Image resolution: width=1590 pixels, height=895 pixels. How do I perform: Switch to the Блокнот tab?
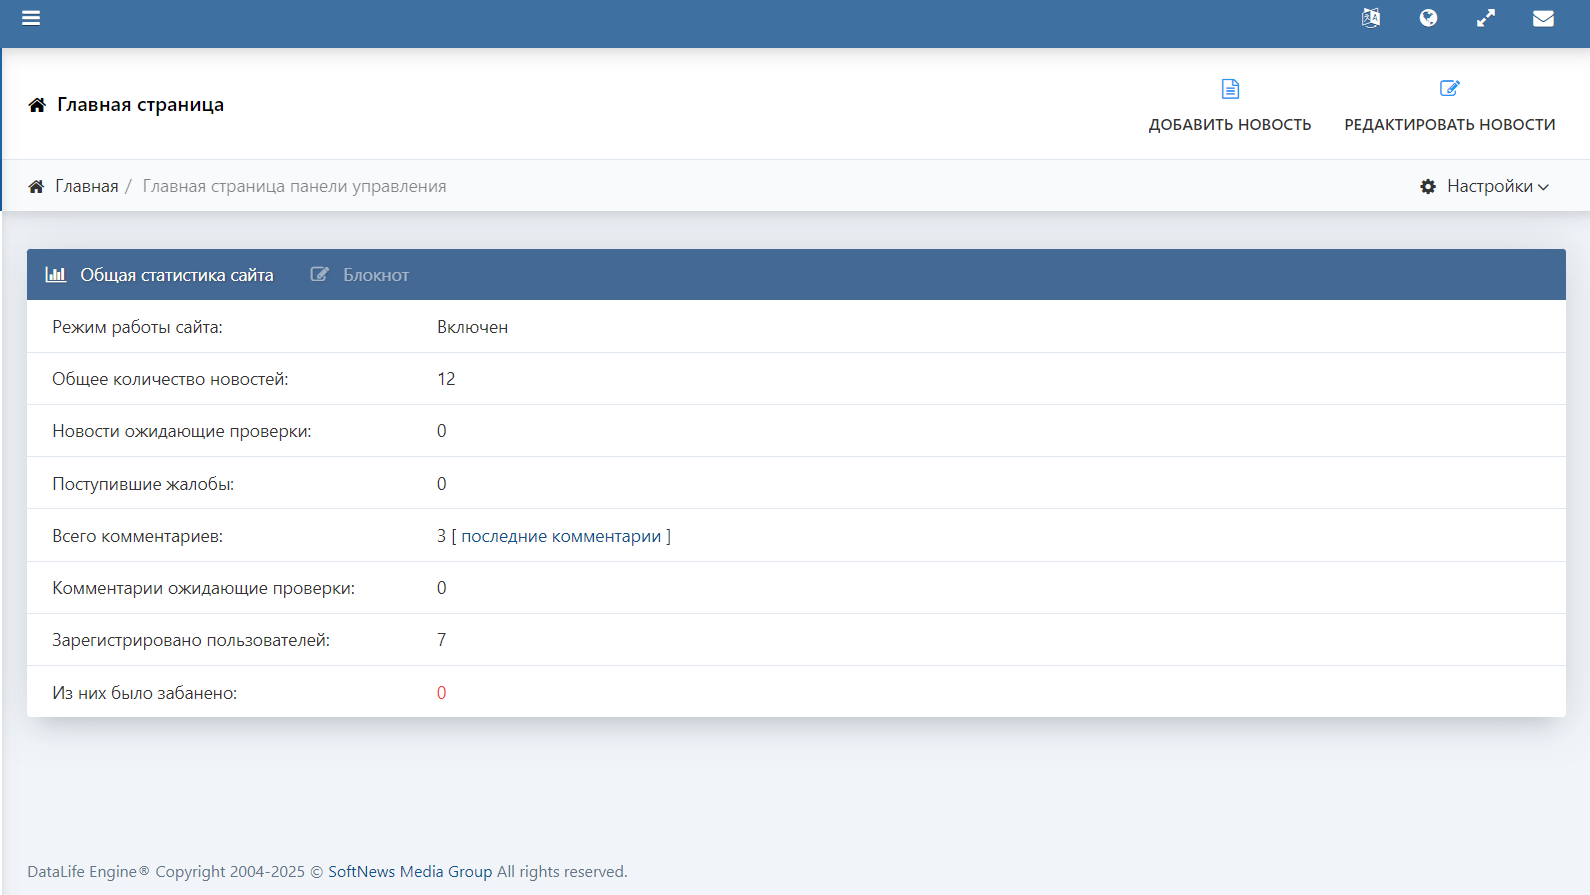coord(375,275)
